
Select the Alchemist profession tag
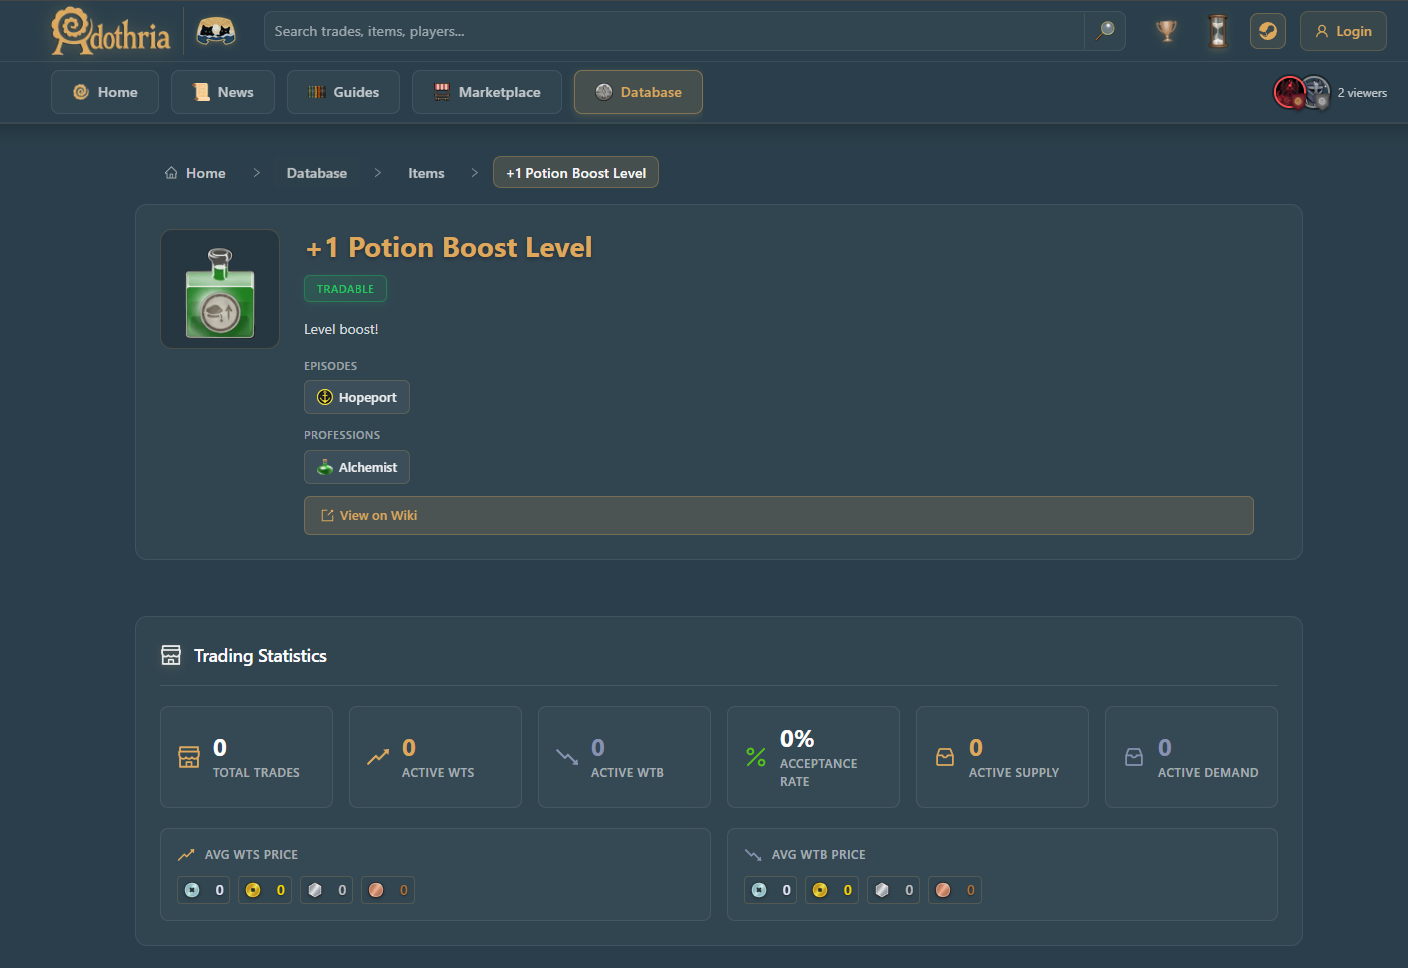tap(357, 467)
